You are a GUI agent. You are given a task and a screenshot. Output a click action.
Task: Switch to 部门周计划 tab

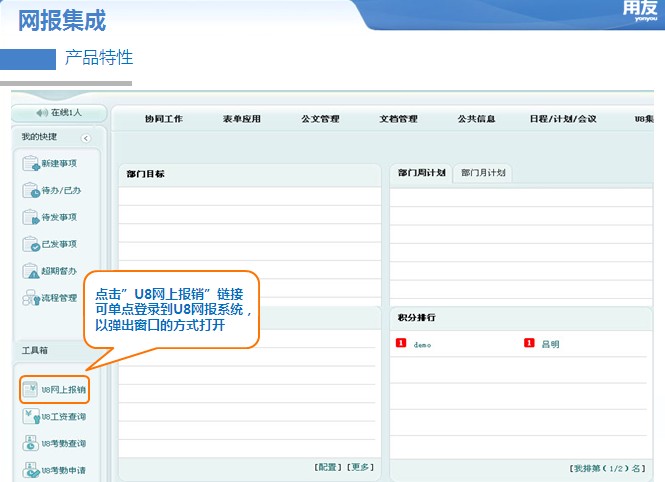(x=421, y=173)
